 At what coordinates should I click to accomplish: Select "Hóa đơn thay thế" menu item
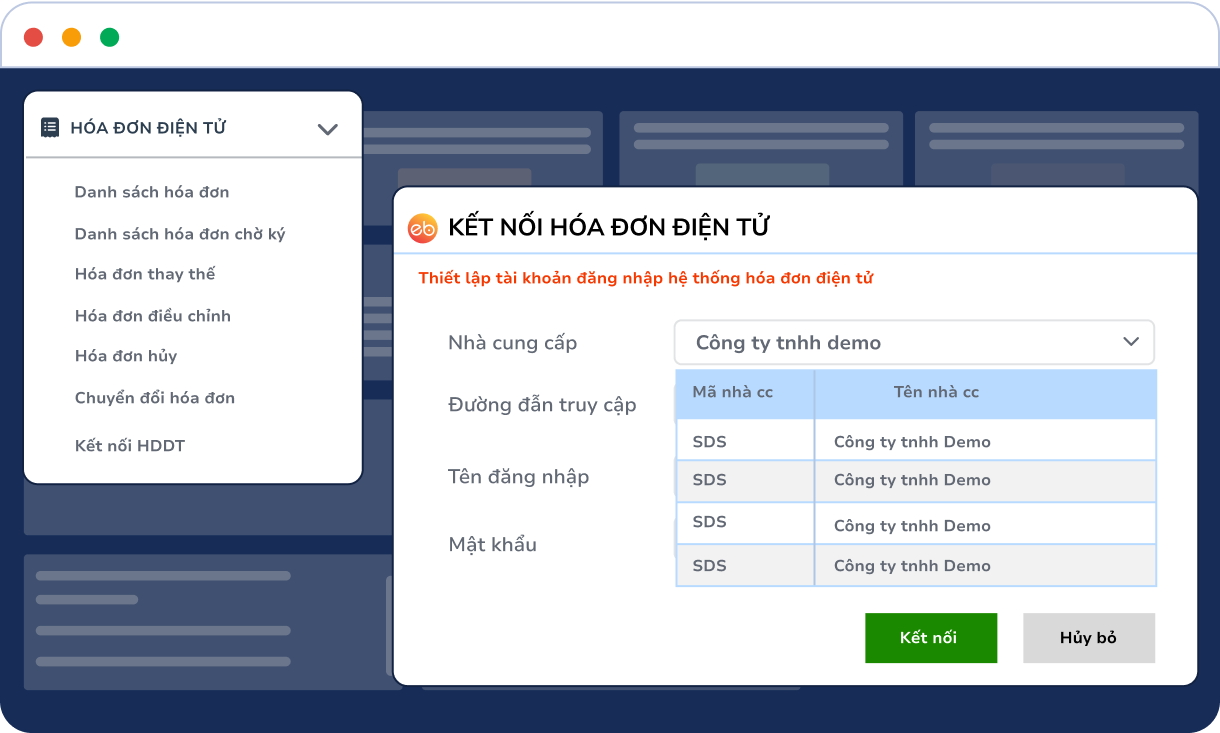click(146, 273)
